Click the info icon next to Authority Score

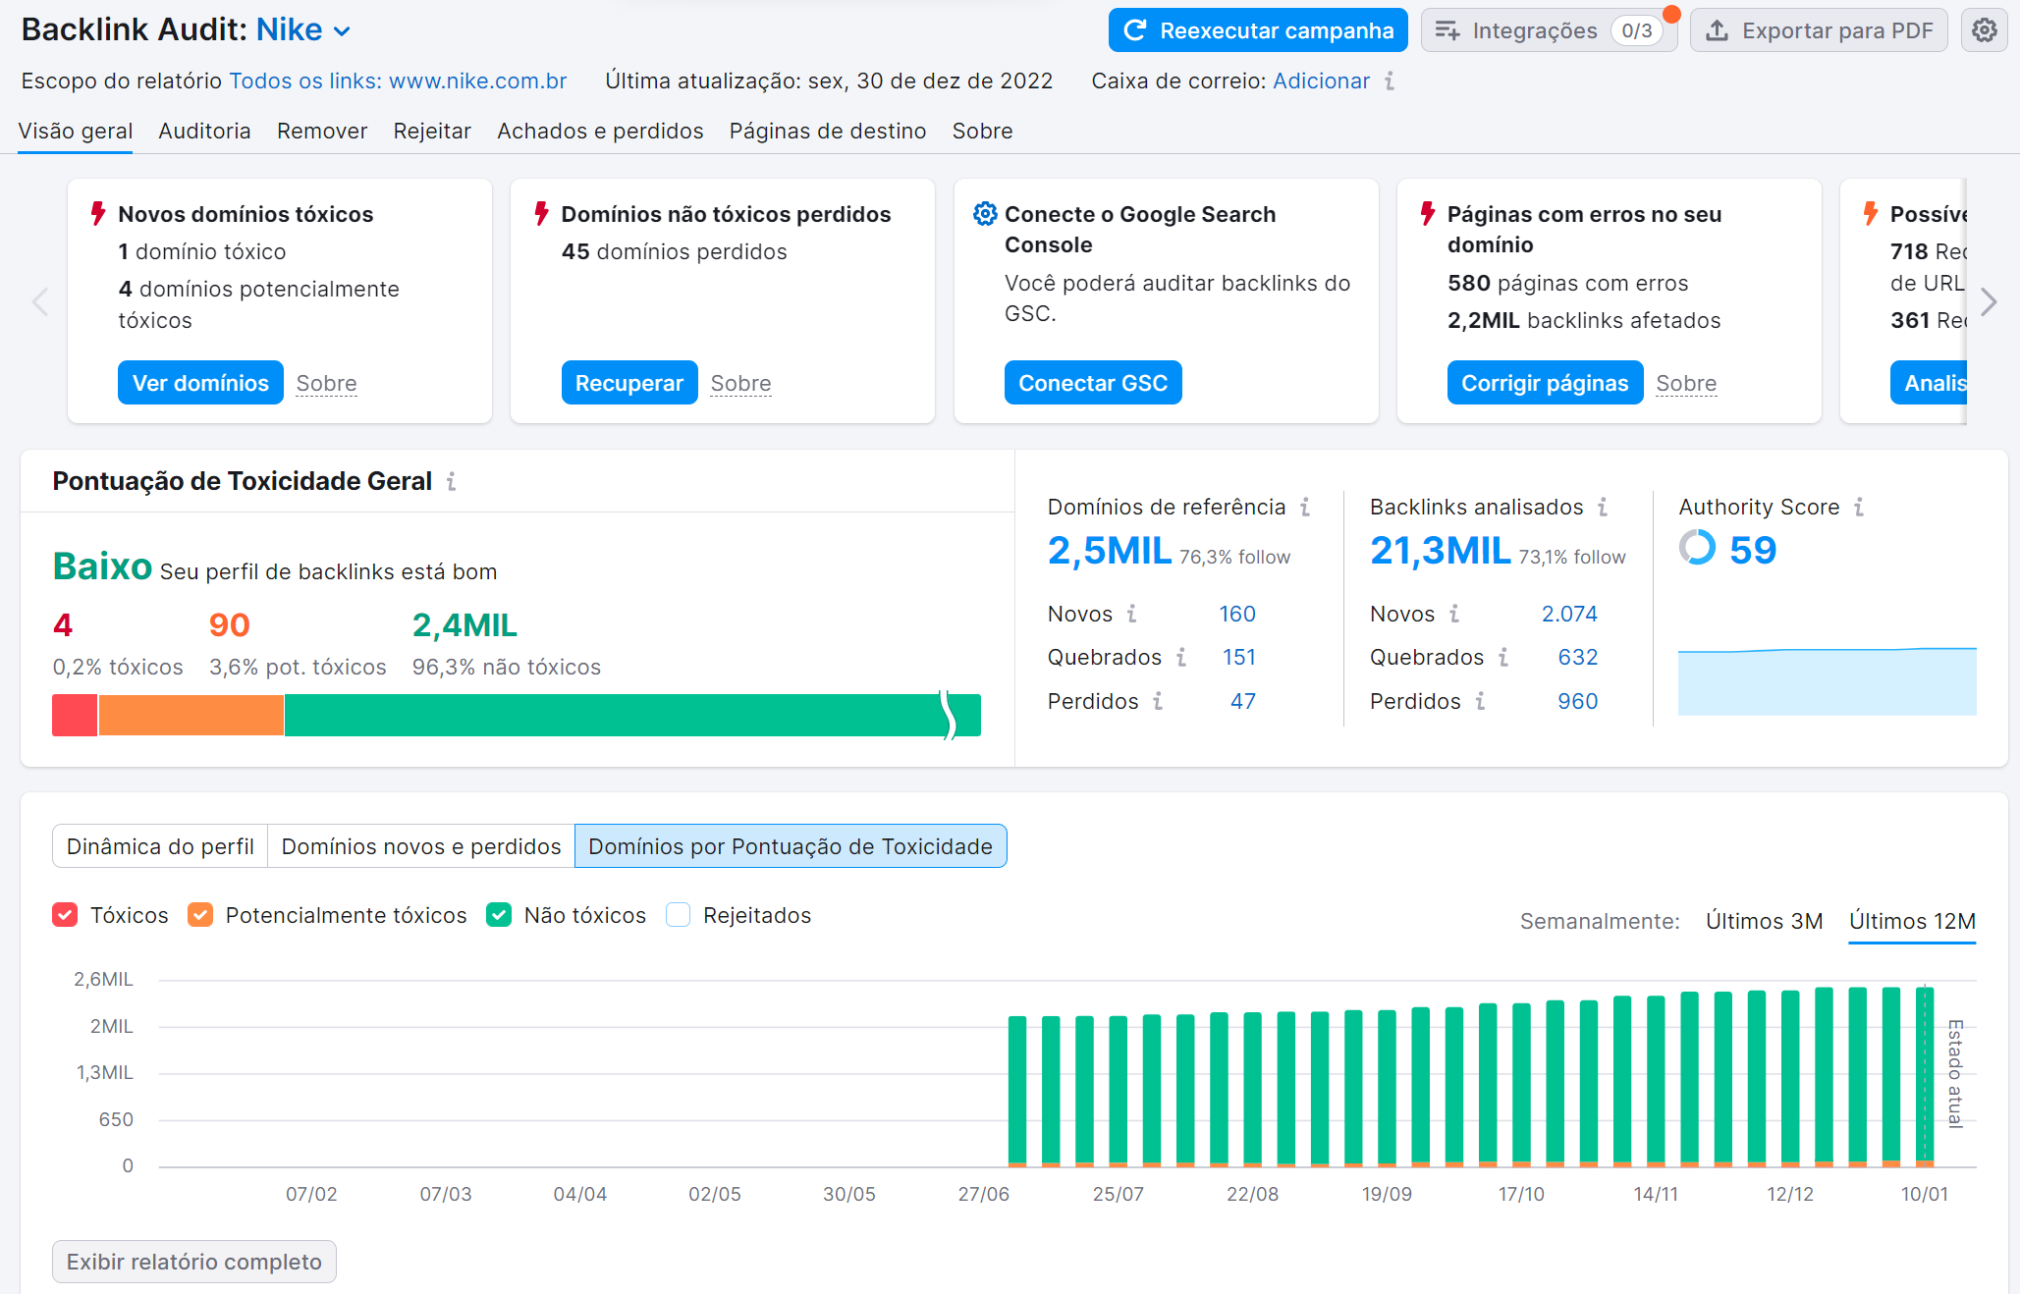[x=1860, y=507]
